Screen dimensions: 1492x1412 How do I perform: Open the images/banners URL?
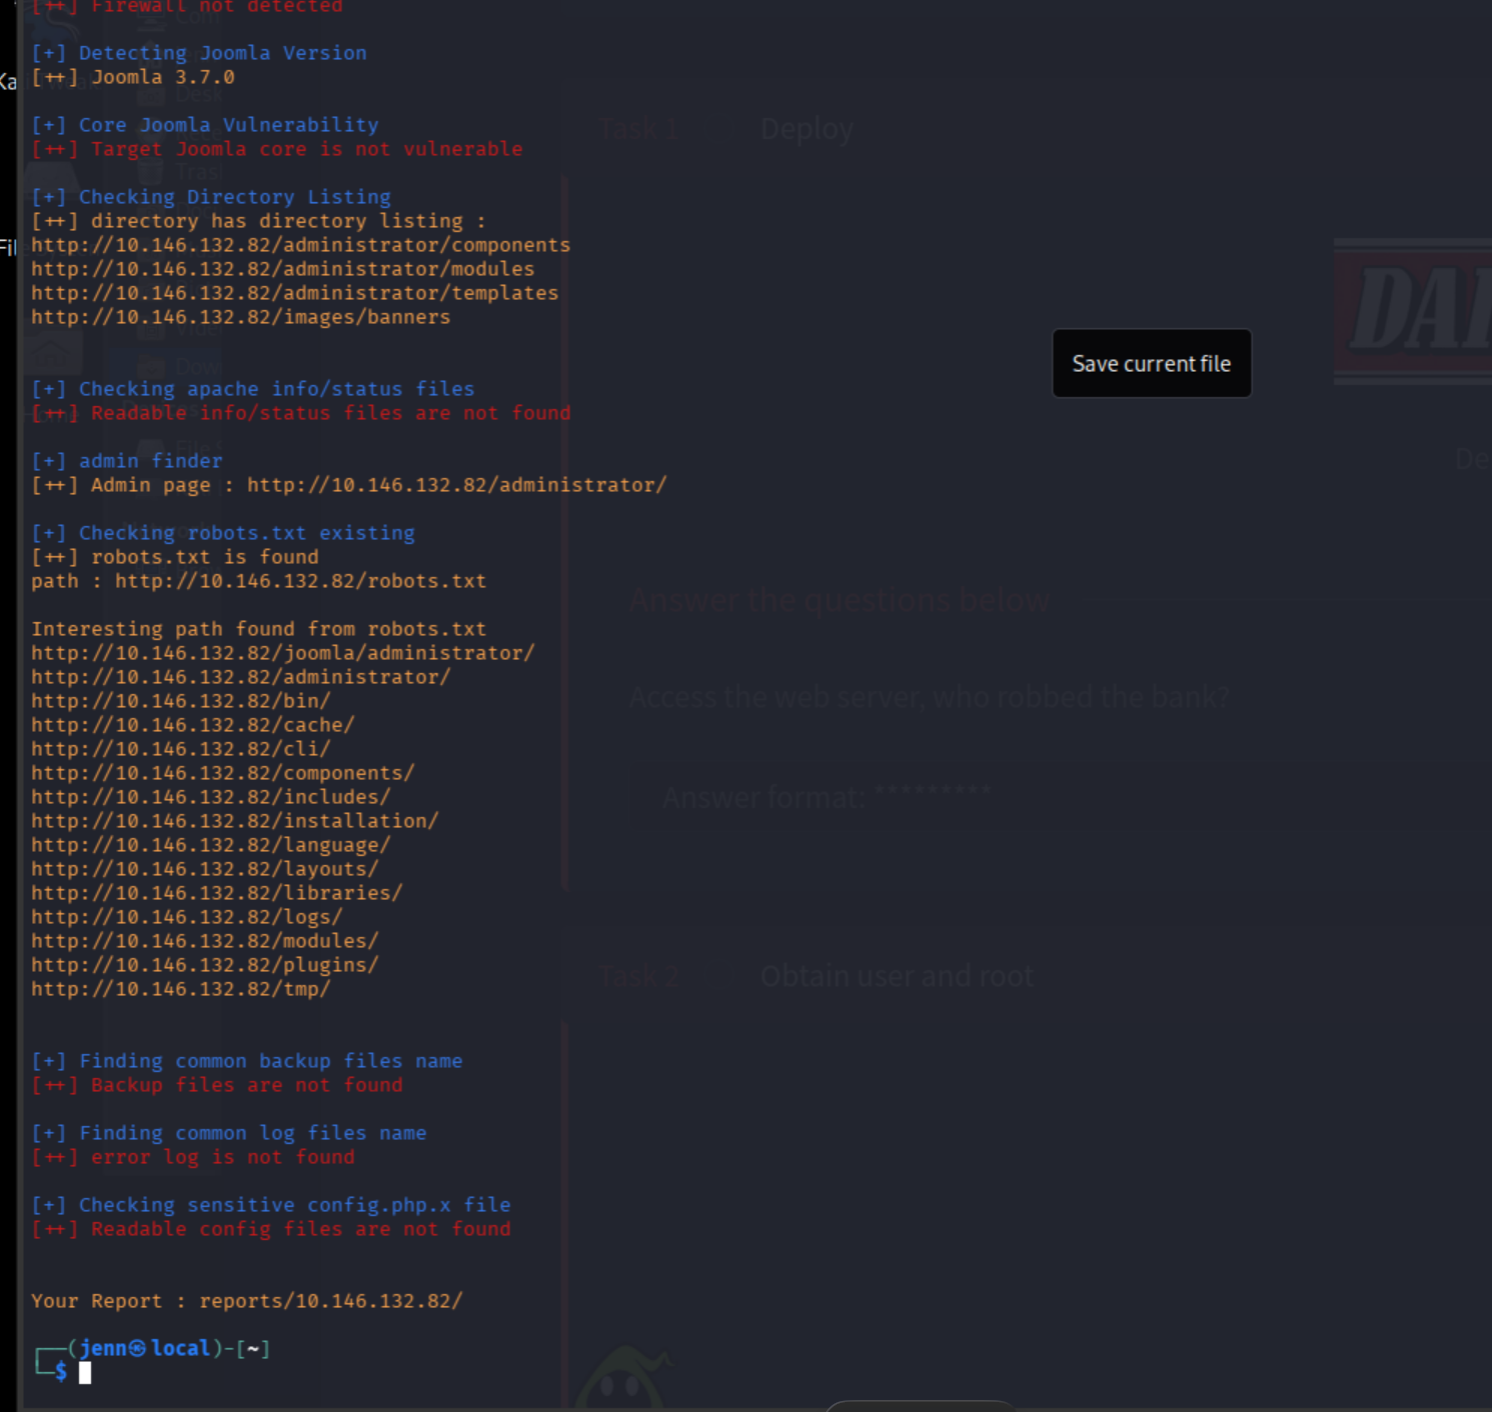pyautogui.click(x=241, y=317)
